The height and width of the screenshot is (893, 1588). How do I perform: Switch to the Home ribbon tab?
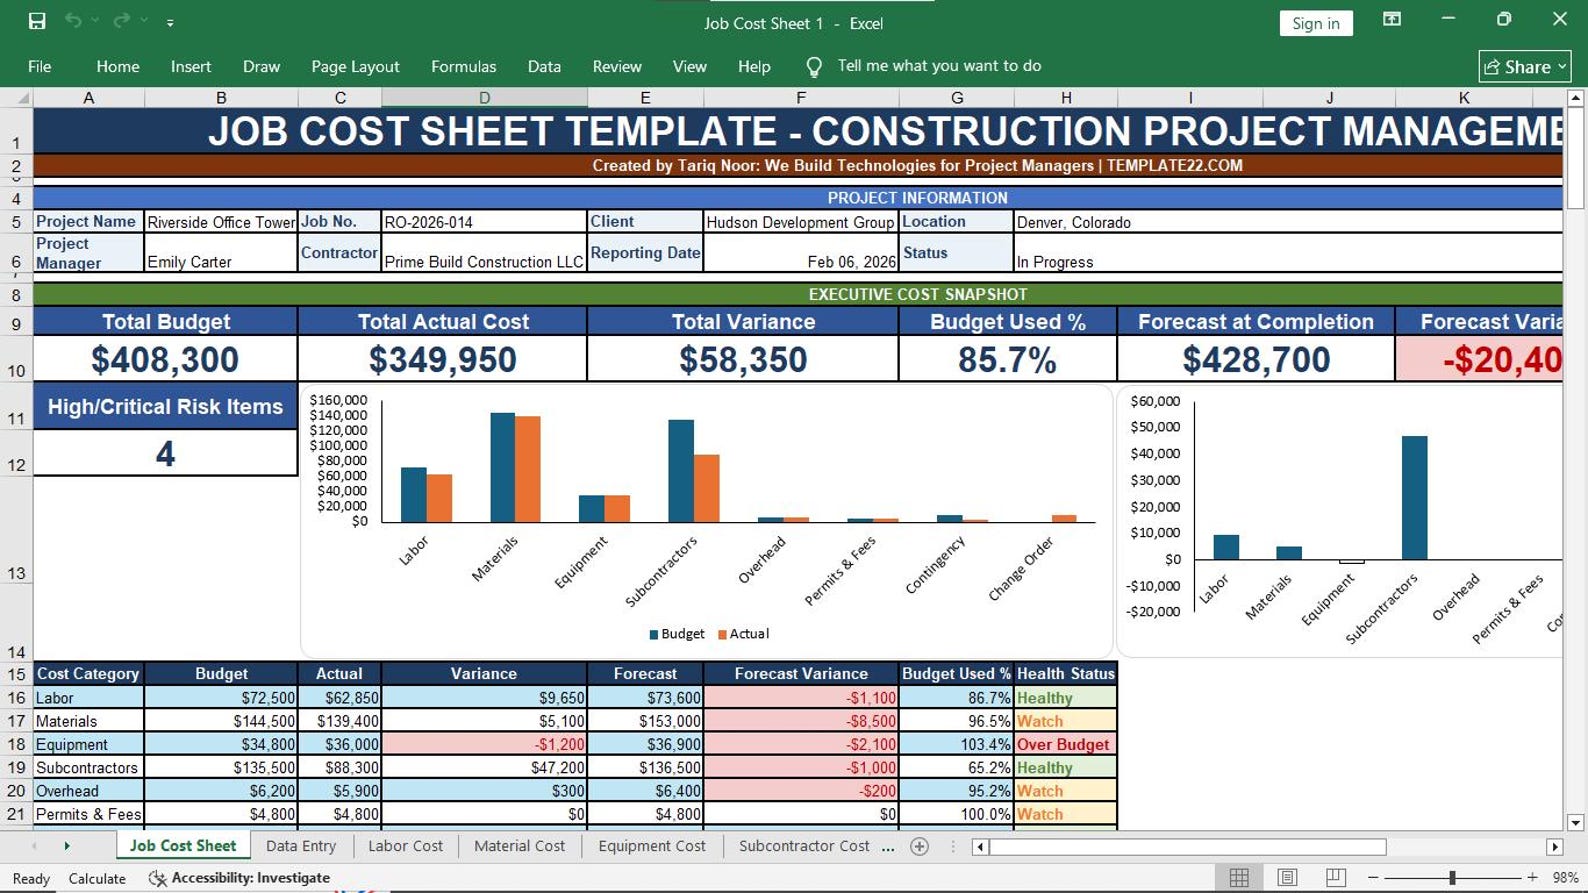click(118, 66)
